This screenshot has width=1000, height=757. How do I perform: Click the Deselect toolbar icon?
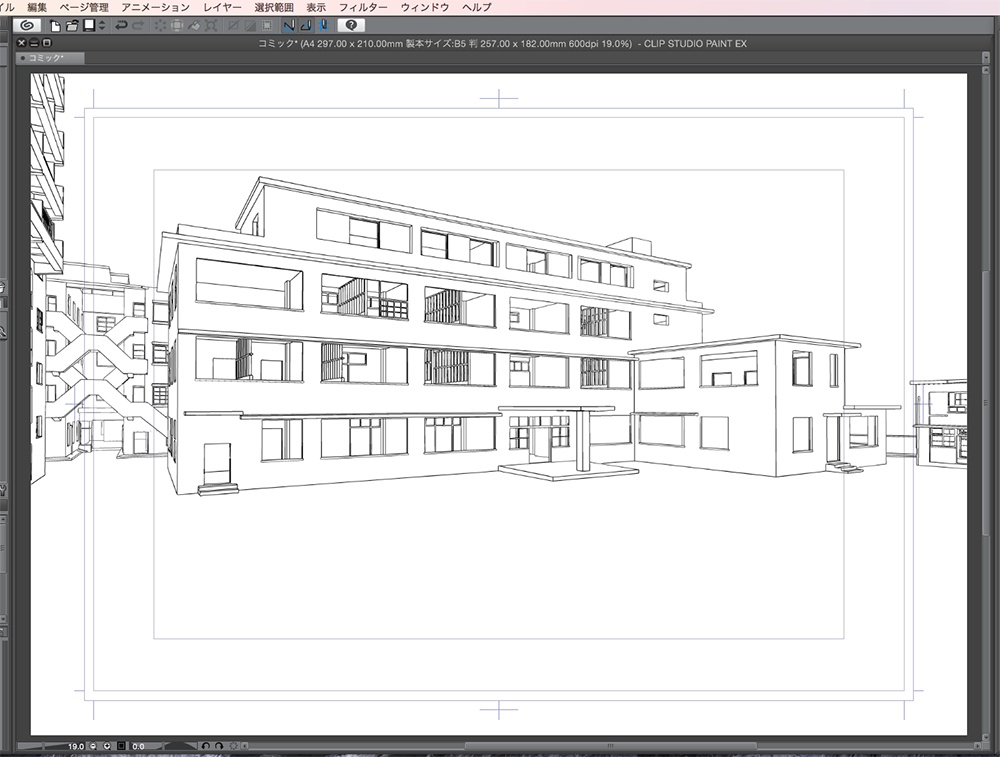coord(233,26)
